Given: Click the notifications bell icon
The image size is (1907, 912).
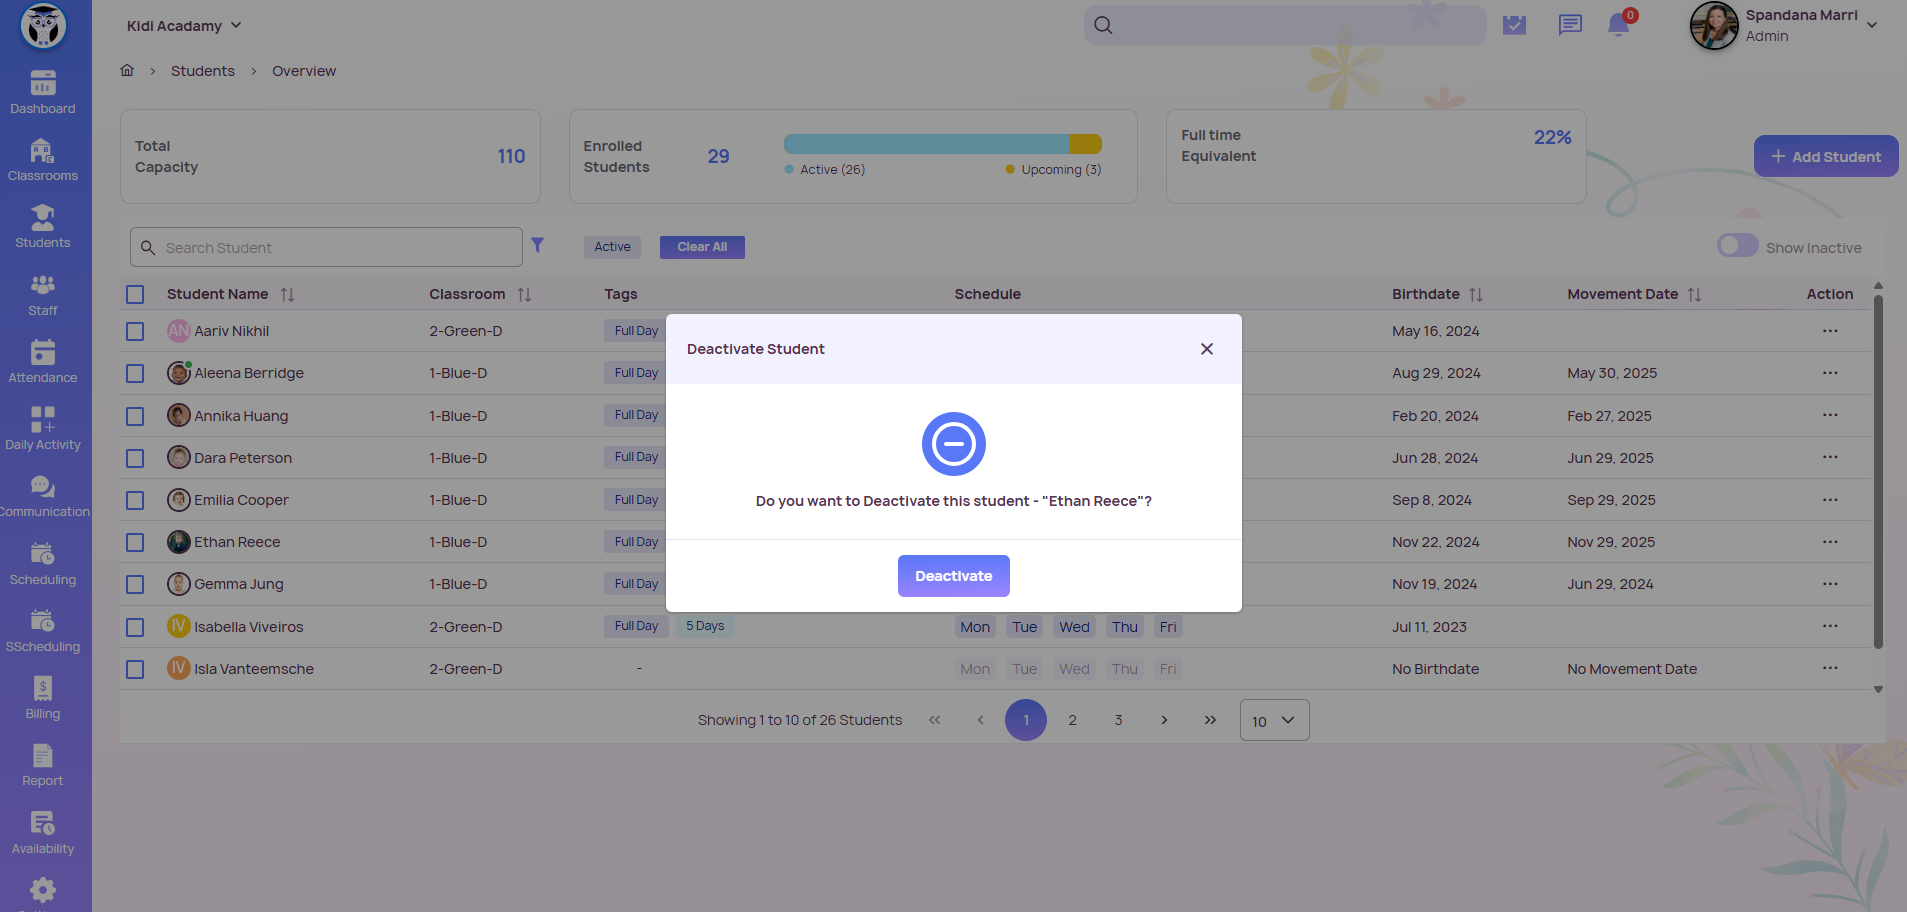Looking at the screenshot, I should click(x=1618, y=25).
